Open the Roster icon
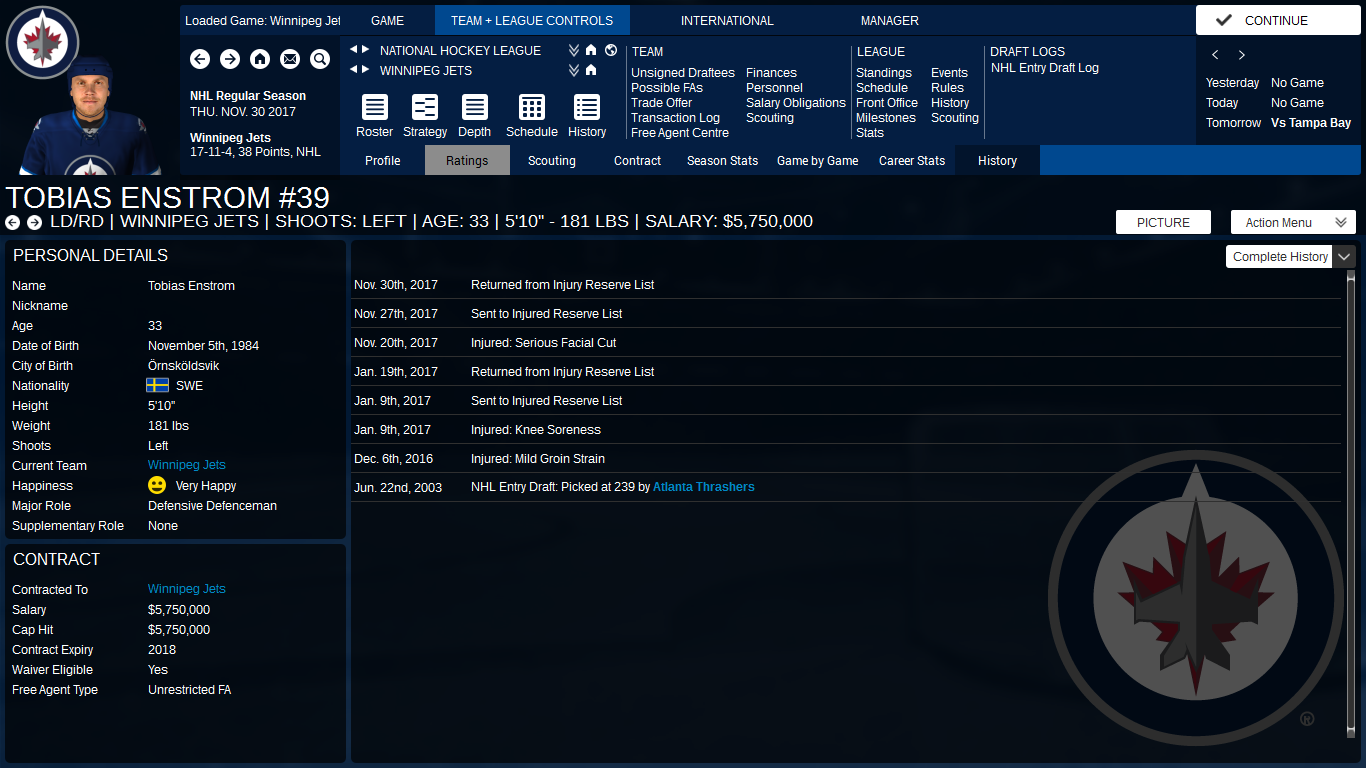This screenshot has width=1366, height=768. (x=375, y=108)
